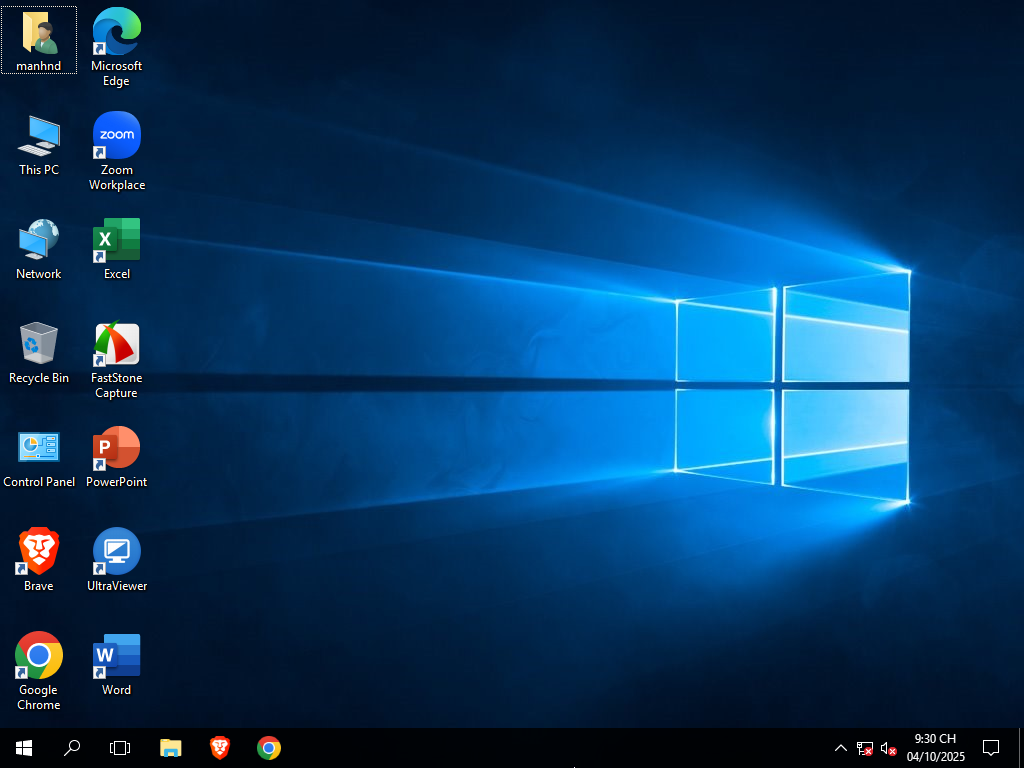Unmute the system volume in the tray

(886, 747)
